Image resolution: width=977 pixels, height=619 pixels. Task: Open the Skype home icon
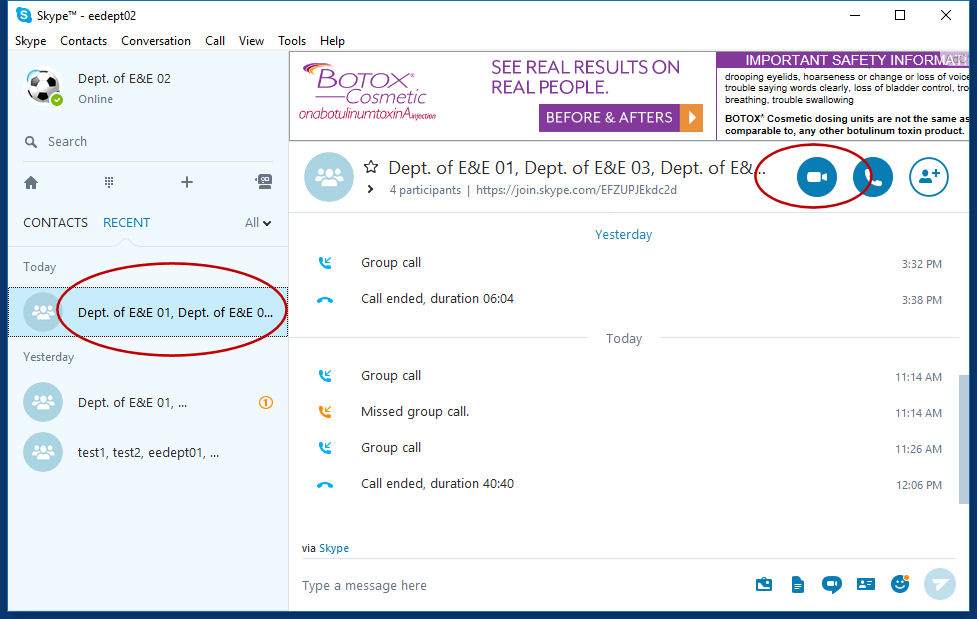[x=31, y=182]
